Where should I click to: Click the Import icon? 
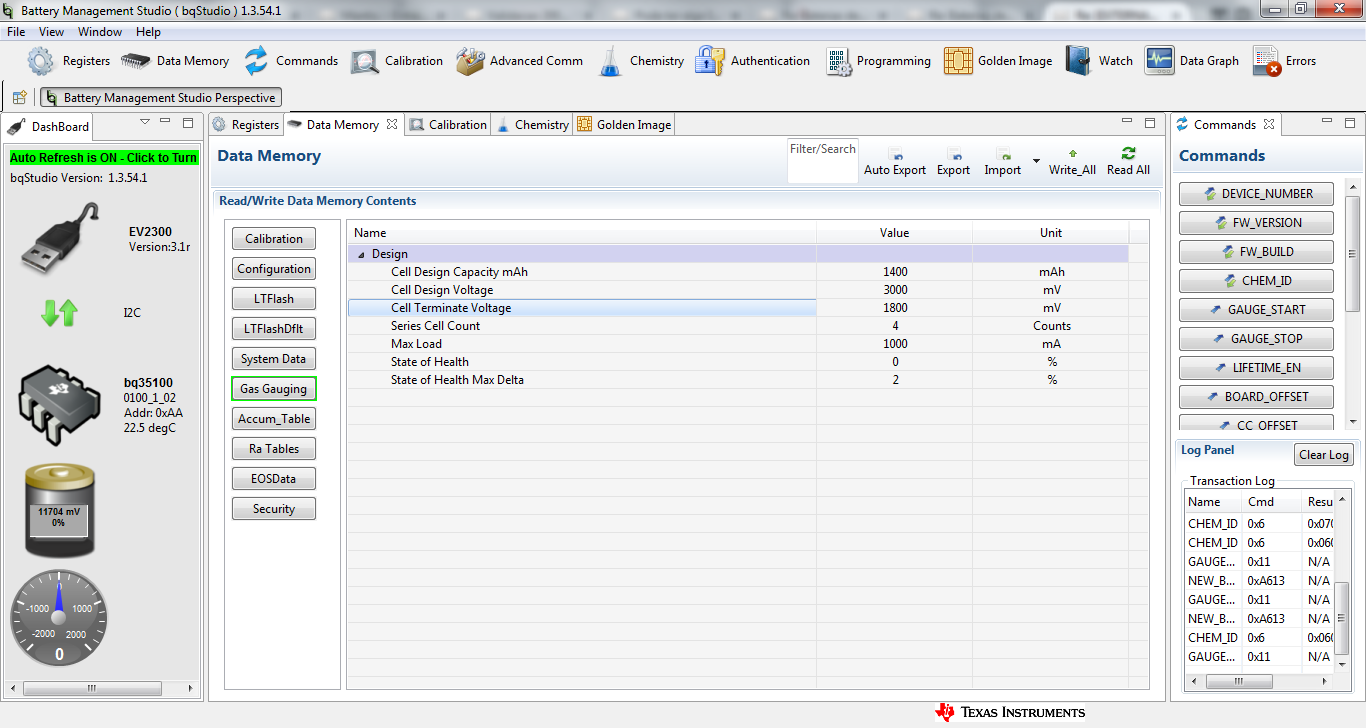(x=1003, y=155)
